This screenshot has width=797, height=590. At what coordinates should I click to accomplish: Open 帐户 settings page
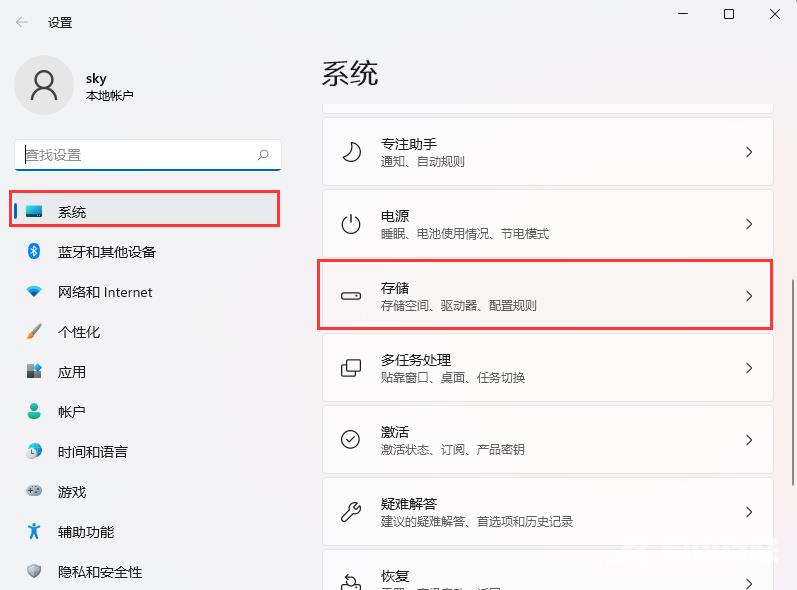pos(145,412)
